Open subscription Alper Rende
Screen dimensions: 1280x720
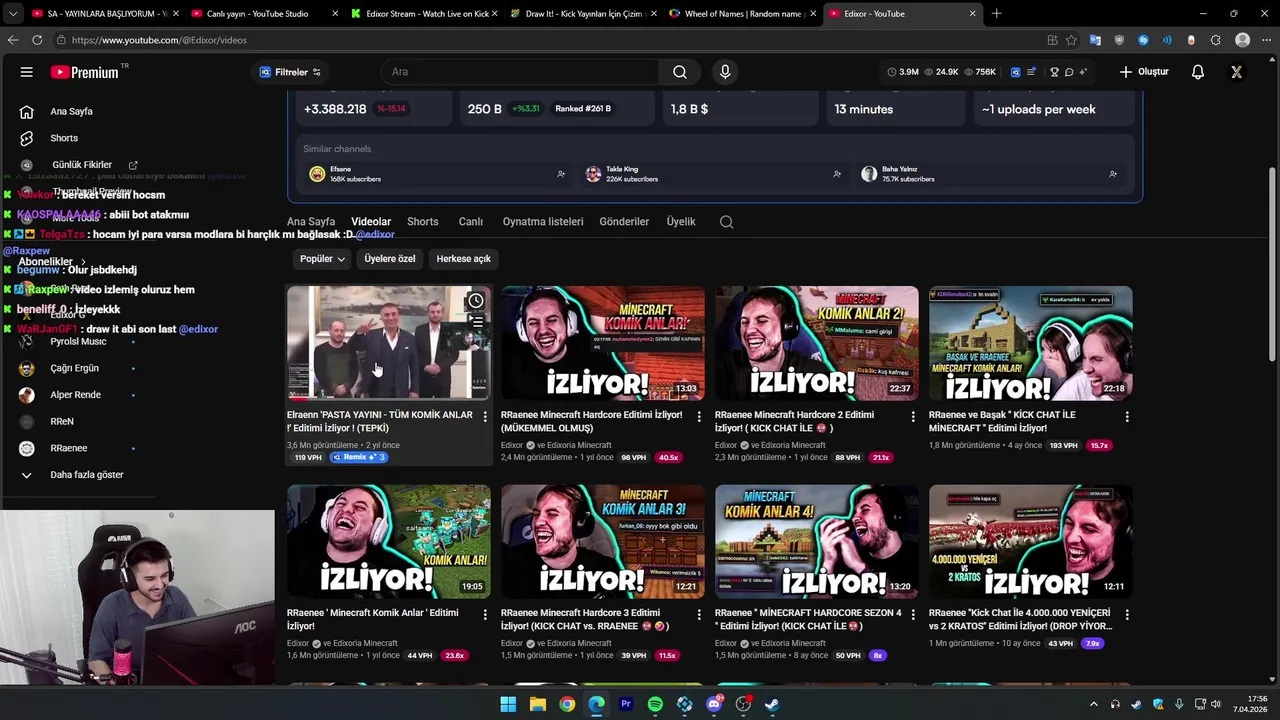(76, 395)
